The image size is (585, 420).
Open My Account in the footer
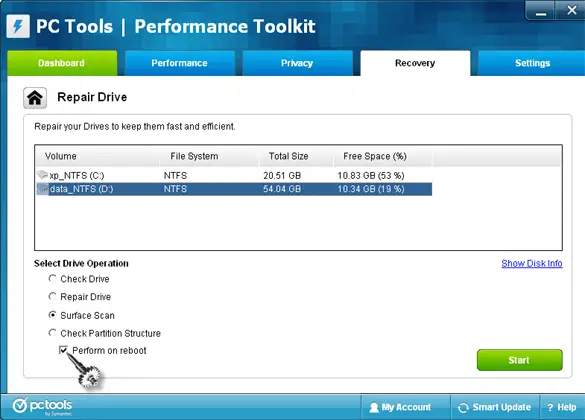click(406, 407)
